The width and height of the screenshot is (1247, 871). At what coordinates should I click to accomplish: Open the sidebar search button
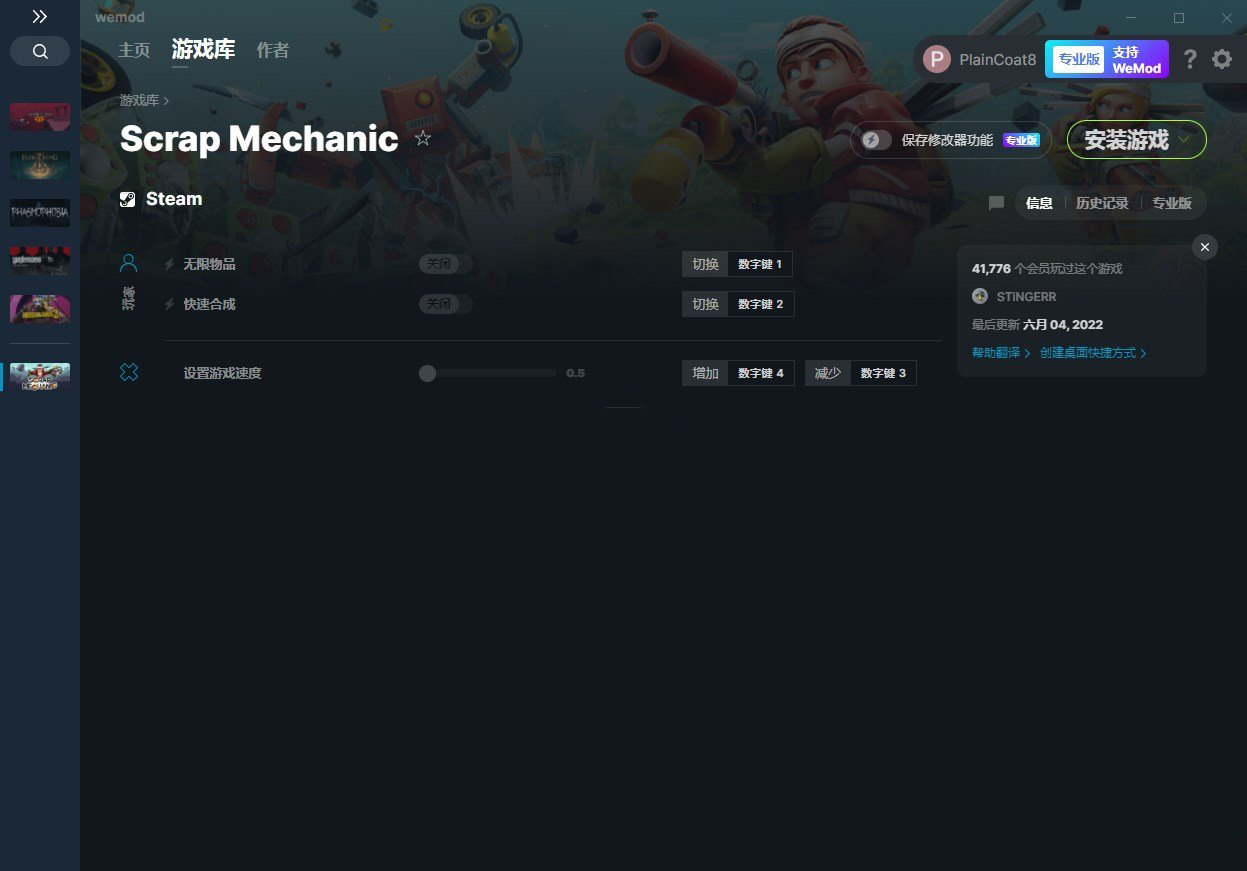[x=40, y=52]
